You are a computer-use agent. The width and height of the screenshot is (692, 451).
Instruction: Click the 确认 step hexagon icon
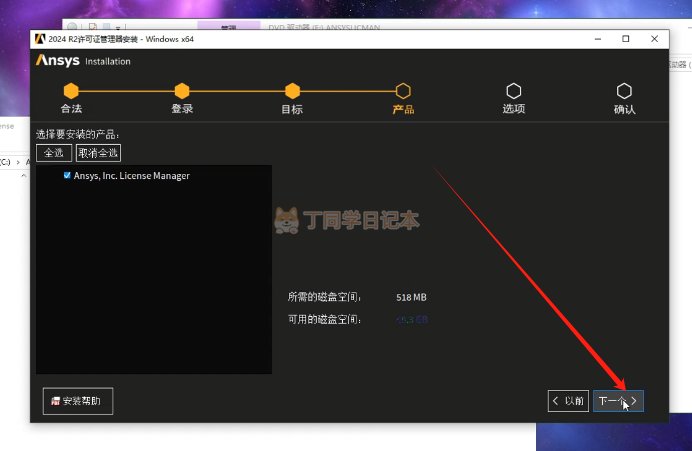coord(624,91)
